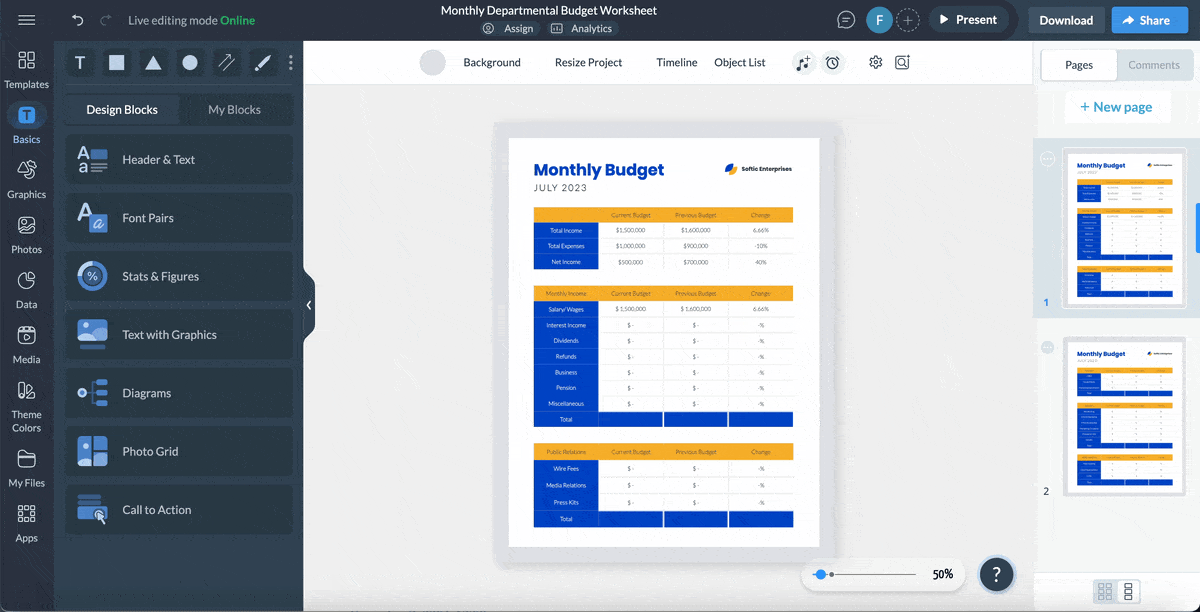Switch to the Comments tab
This screenshot has height=612, width=1200.
[1154, 65]
